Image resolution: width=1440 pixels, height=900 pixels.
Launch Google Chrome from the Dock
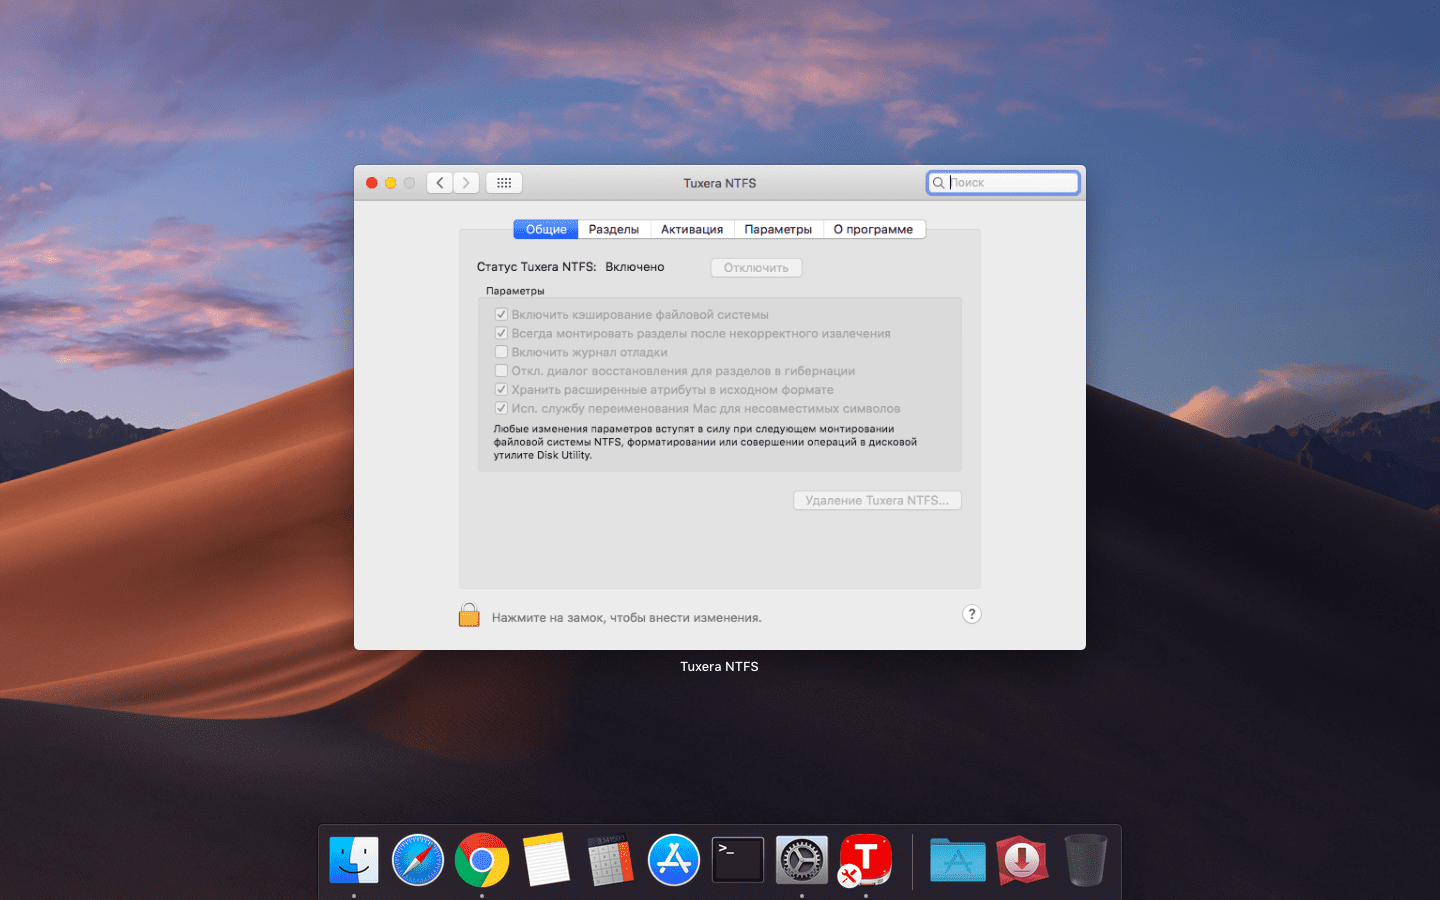coord(482,858)
